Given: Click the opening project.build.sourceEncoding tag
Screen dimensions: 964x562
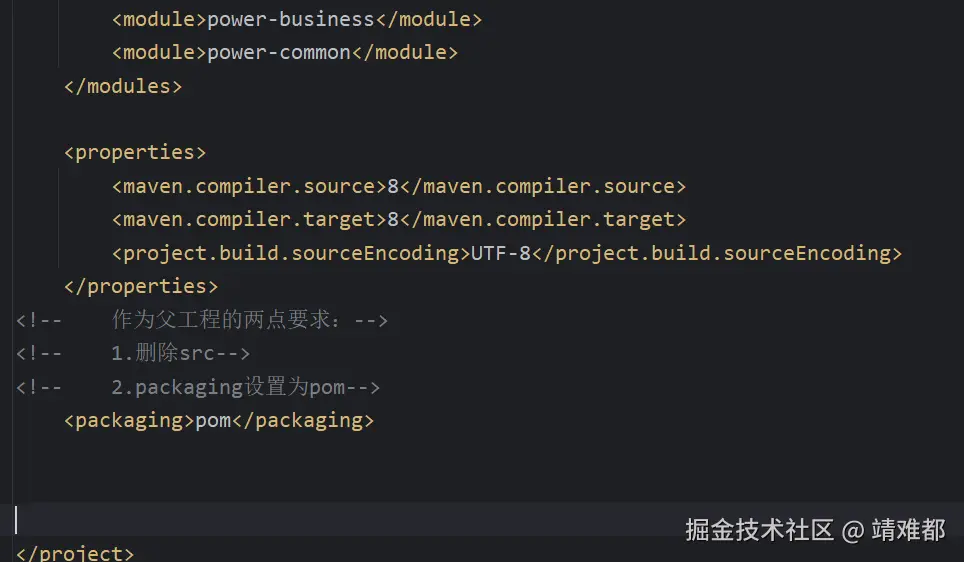Looking at the screenshot, I should click(290, 253).
